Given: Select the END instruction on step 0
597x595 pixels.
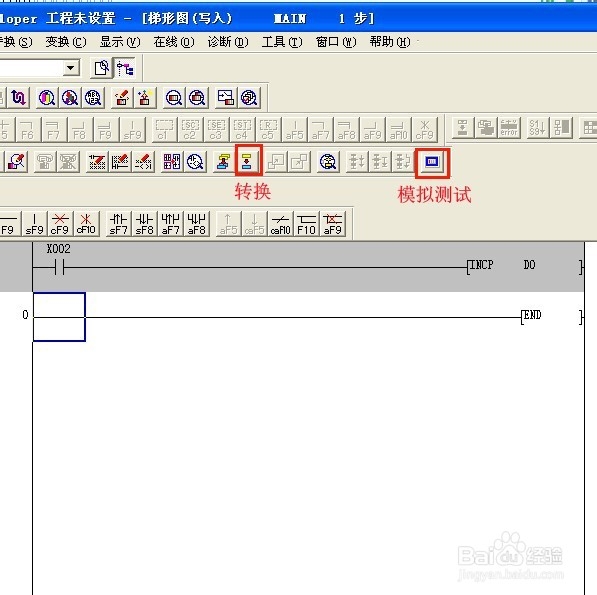Looking at the screenshot, I should point(532,315).
